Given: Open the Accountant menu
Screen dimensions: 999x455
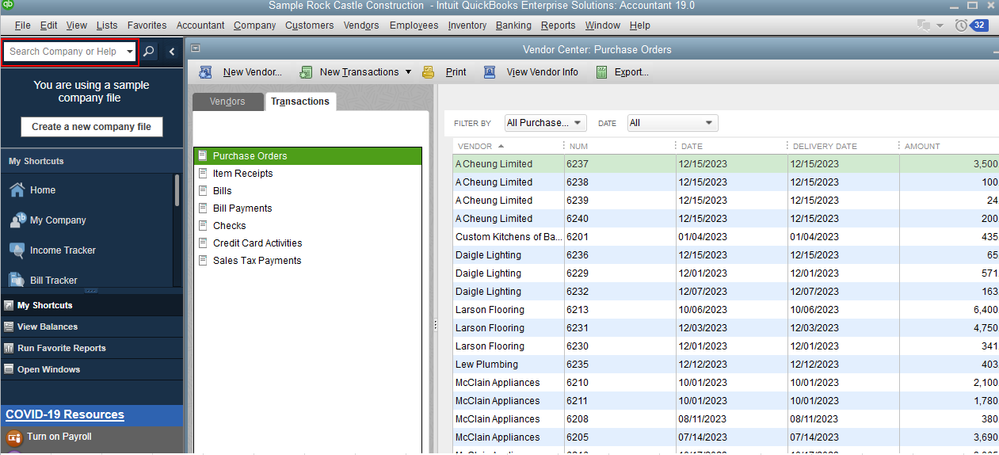Looking at the screenshot, I should pos(200,25).
